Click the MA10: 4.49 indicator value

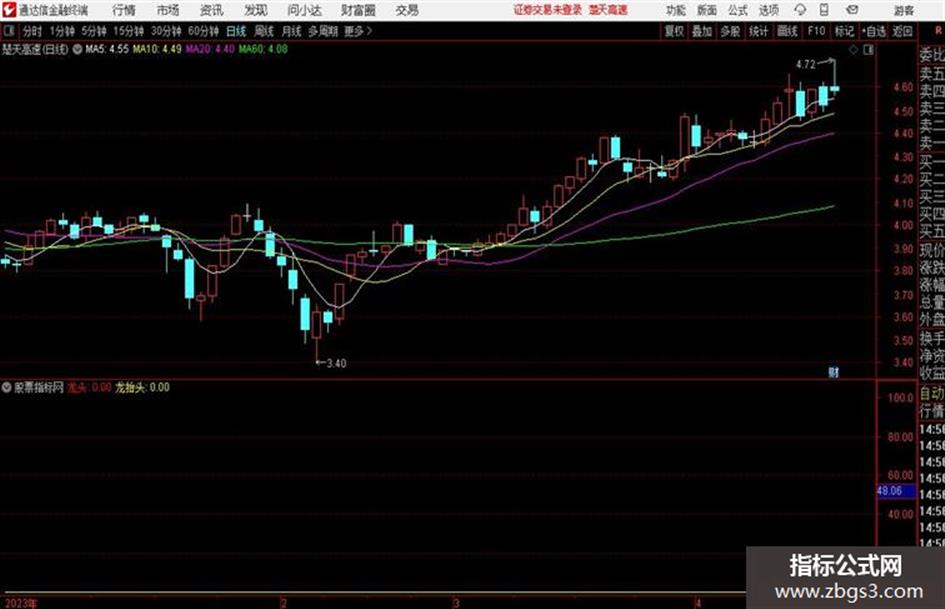click(x=157, y=49)
